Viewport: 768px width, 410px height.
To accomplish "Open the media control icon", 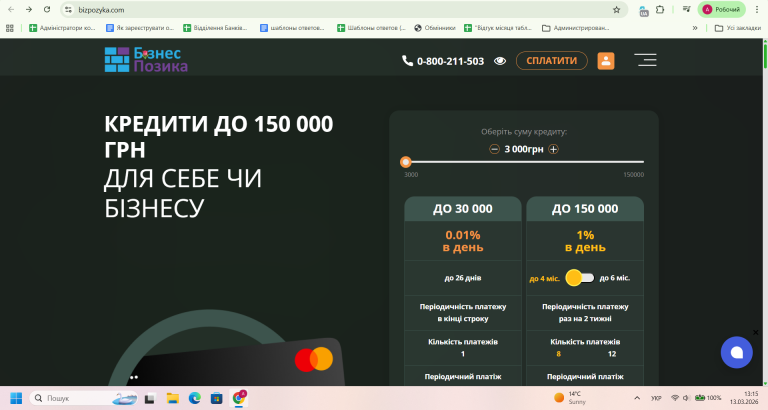I will pyautogui.click(x=686, y=10).
